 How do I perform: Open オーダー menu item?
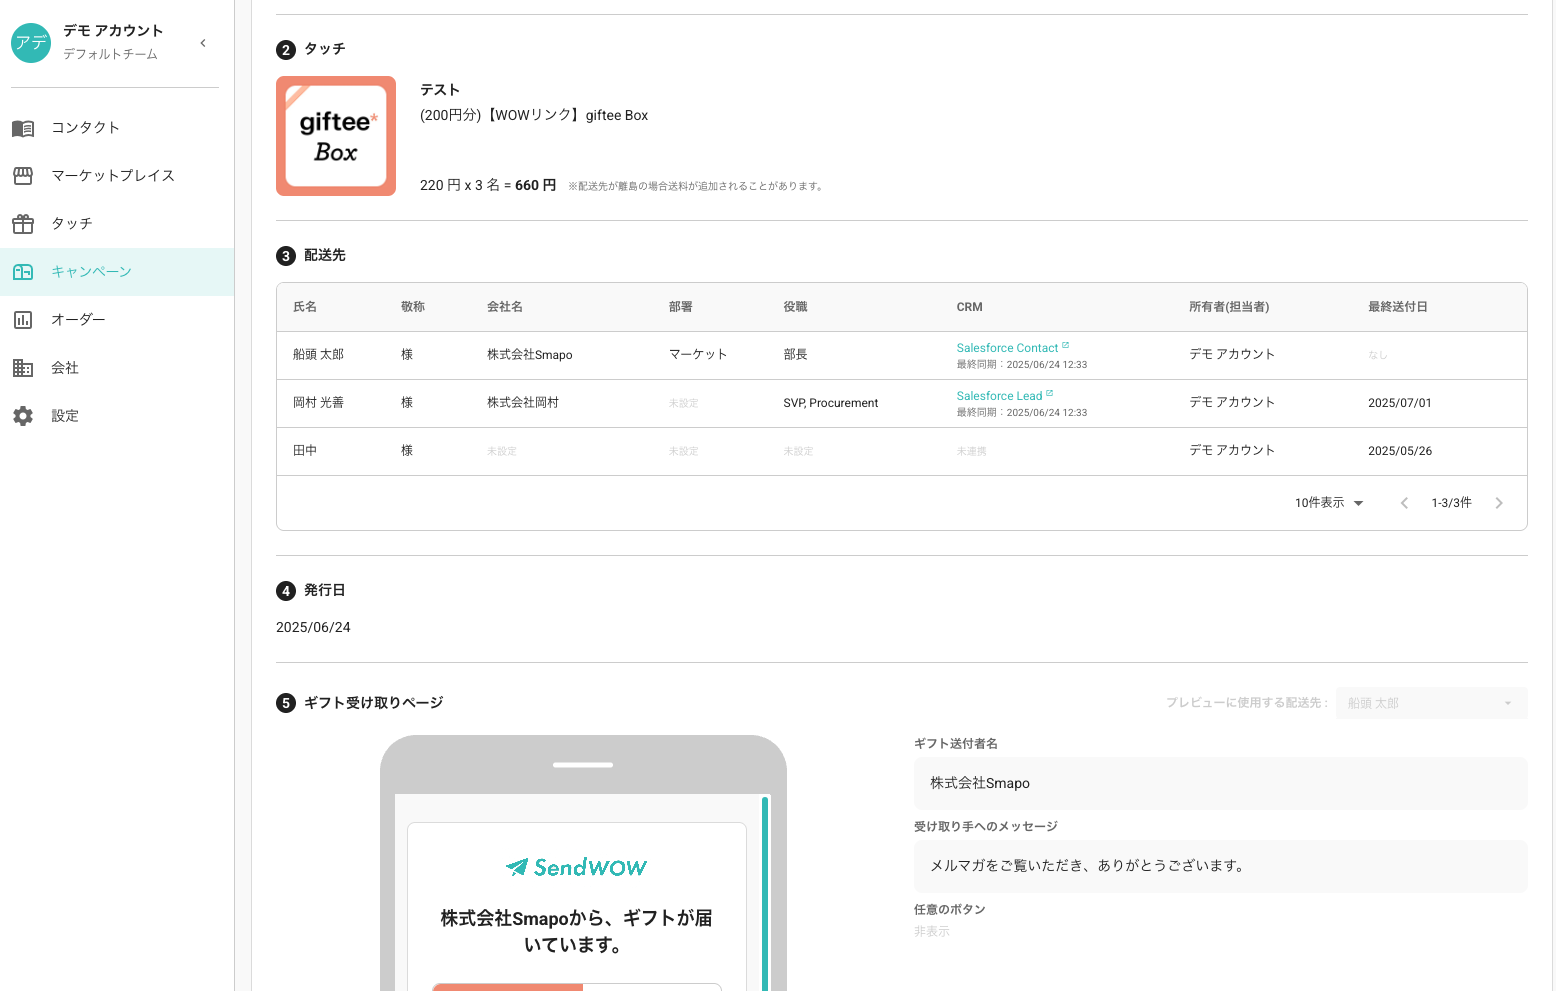tap(117, 320)
